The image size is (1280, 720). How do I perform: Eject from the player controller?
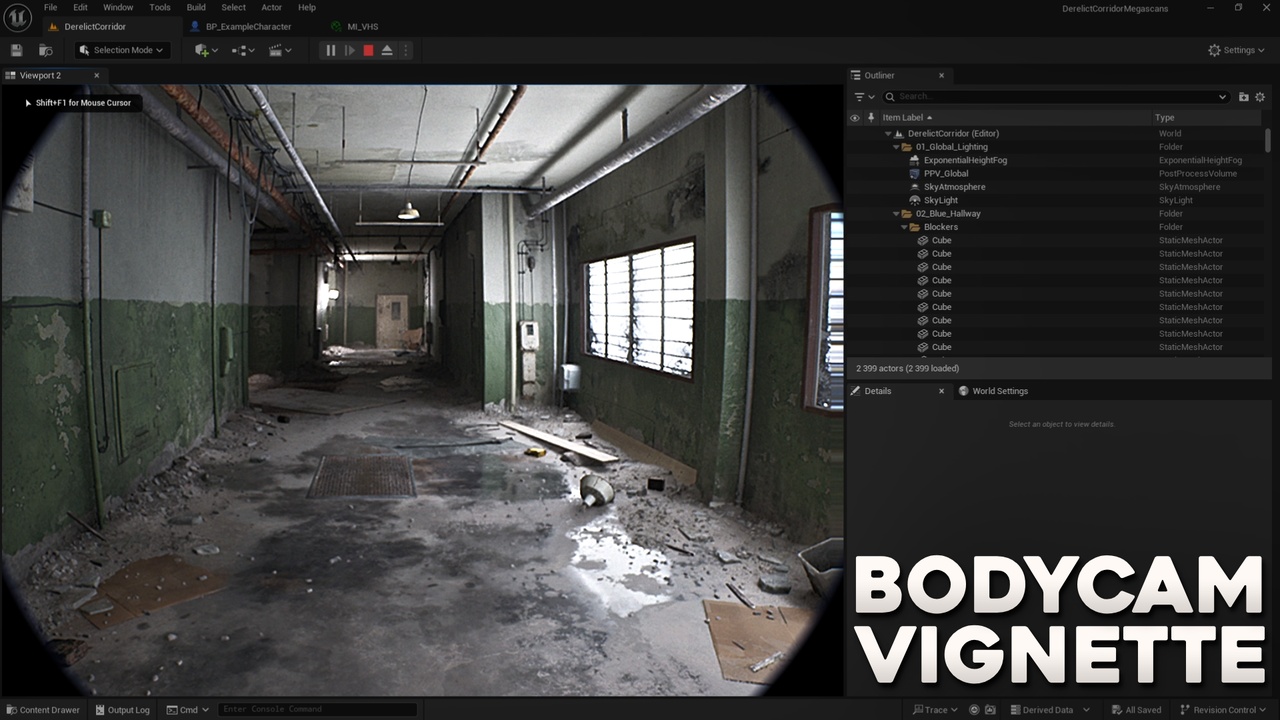[x=387, y=50]
